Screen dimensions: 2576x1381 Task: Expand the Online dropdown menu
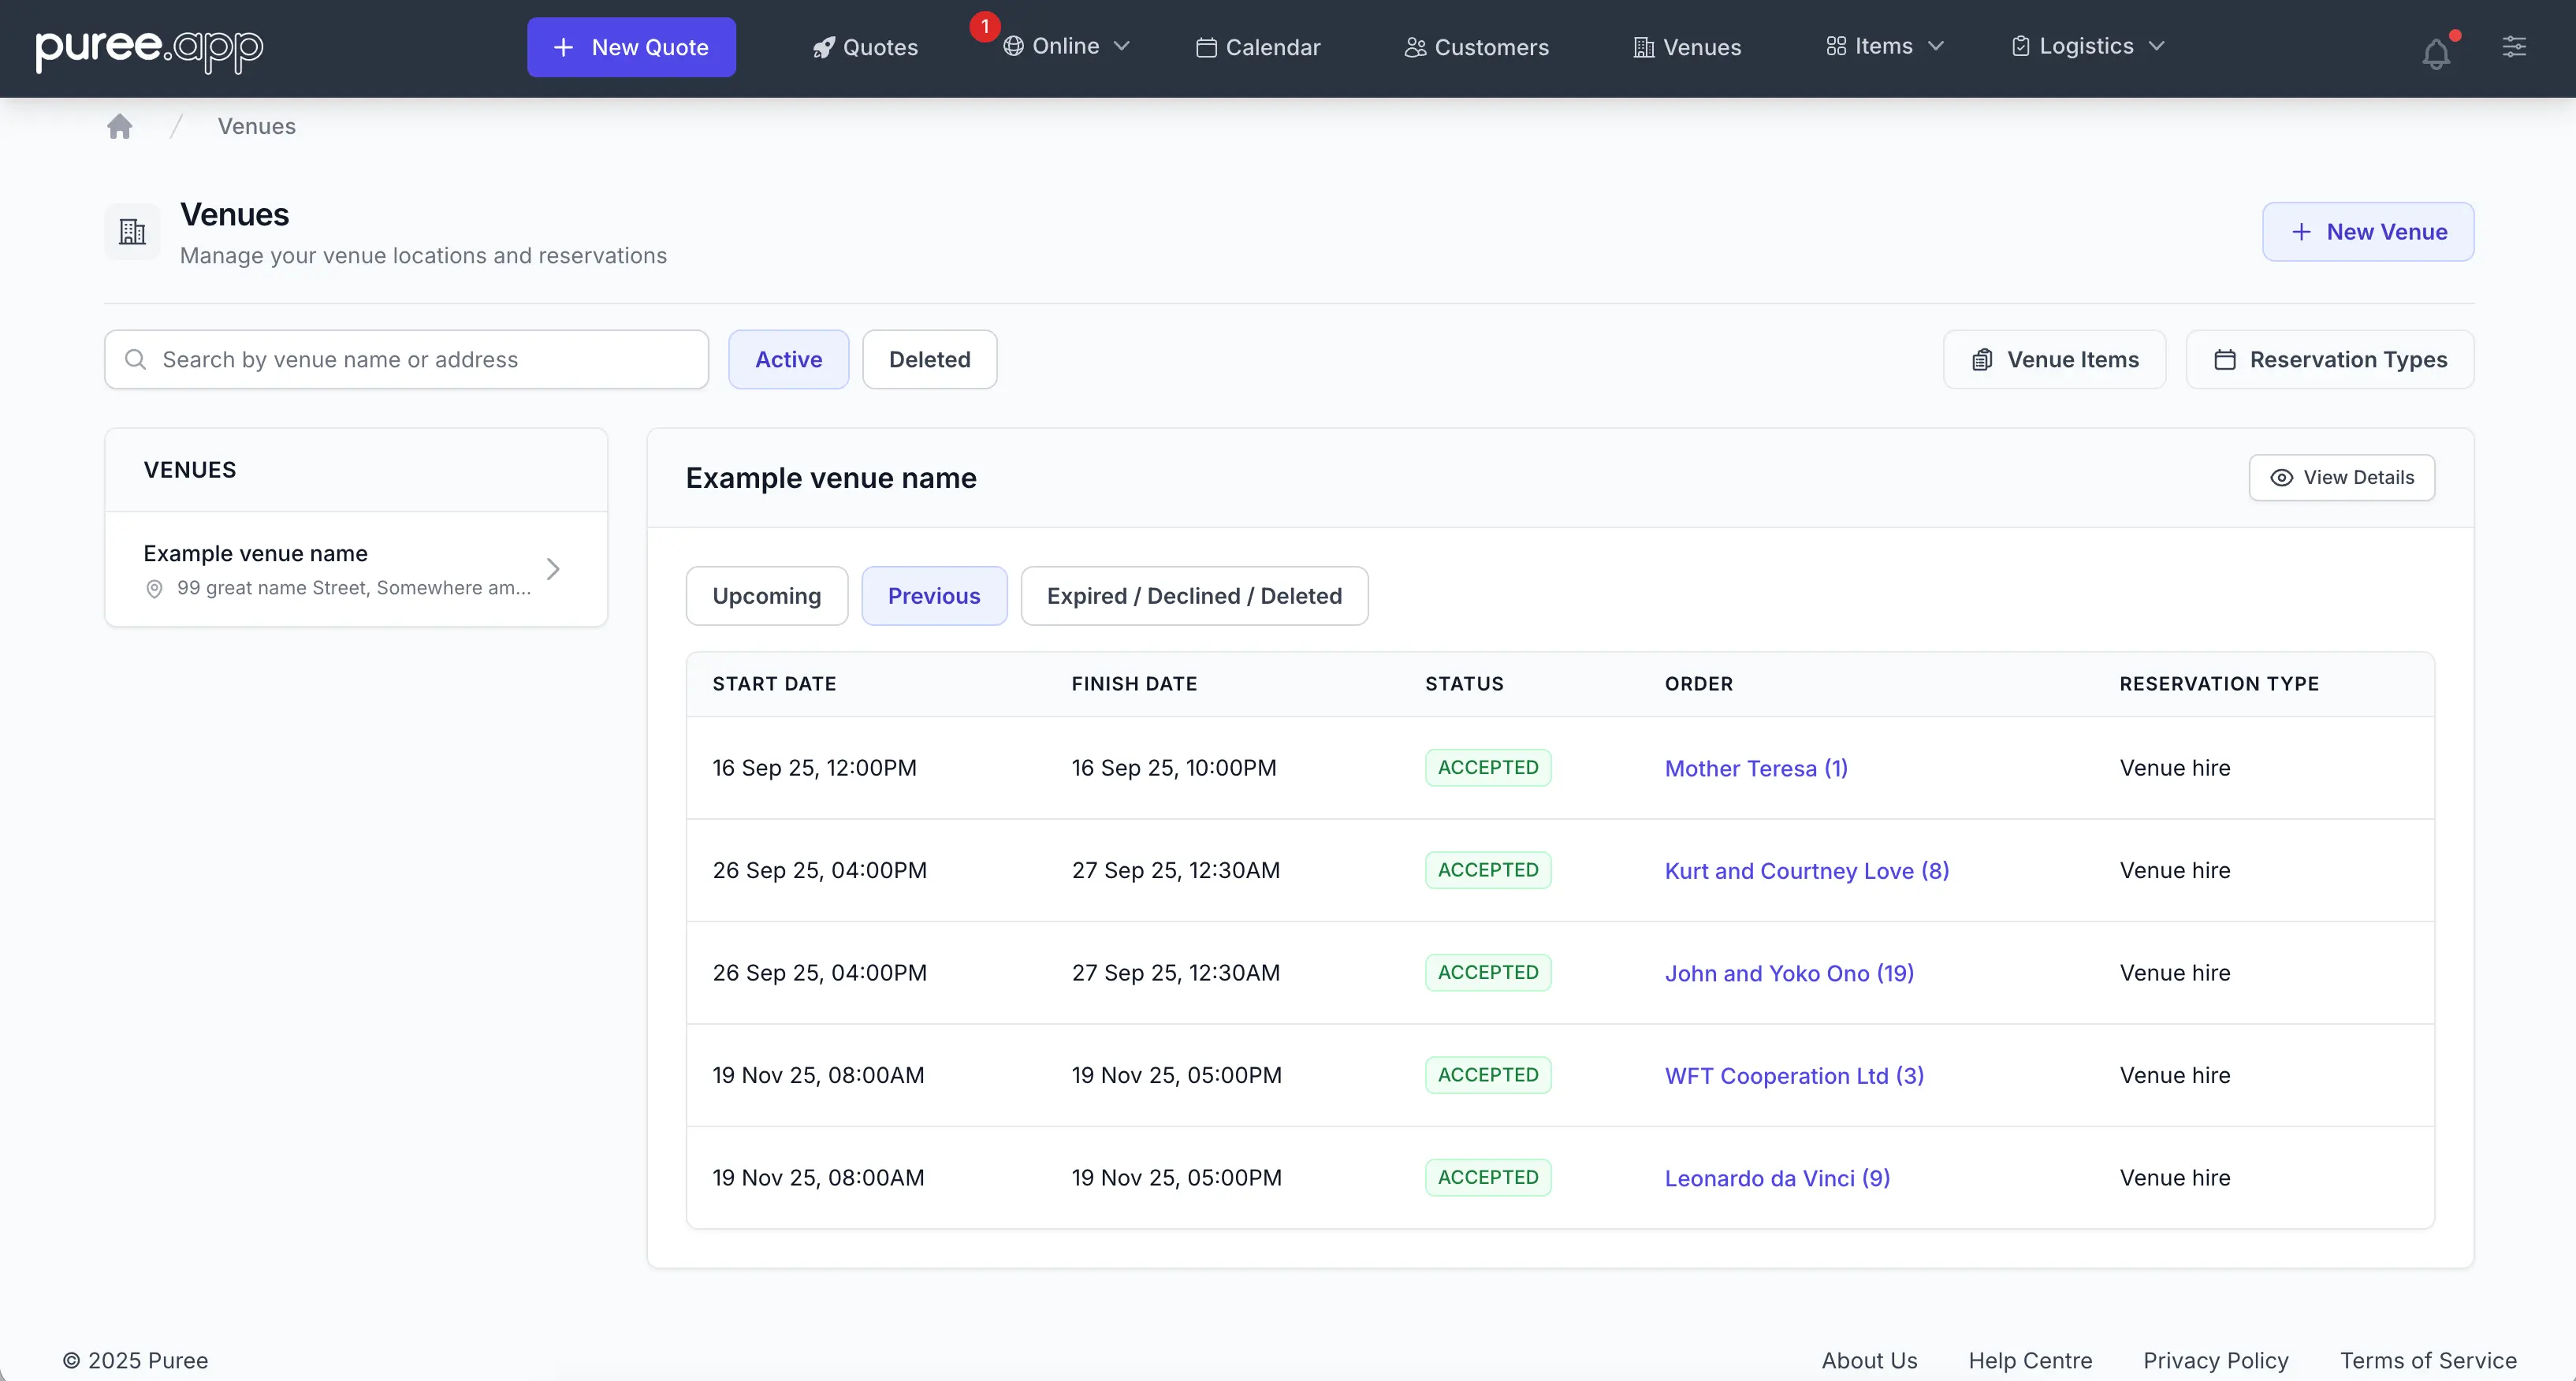click(1066, 45)
